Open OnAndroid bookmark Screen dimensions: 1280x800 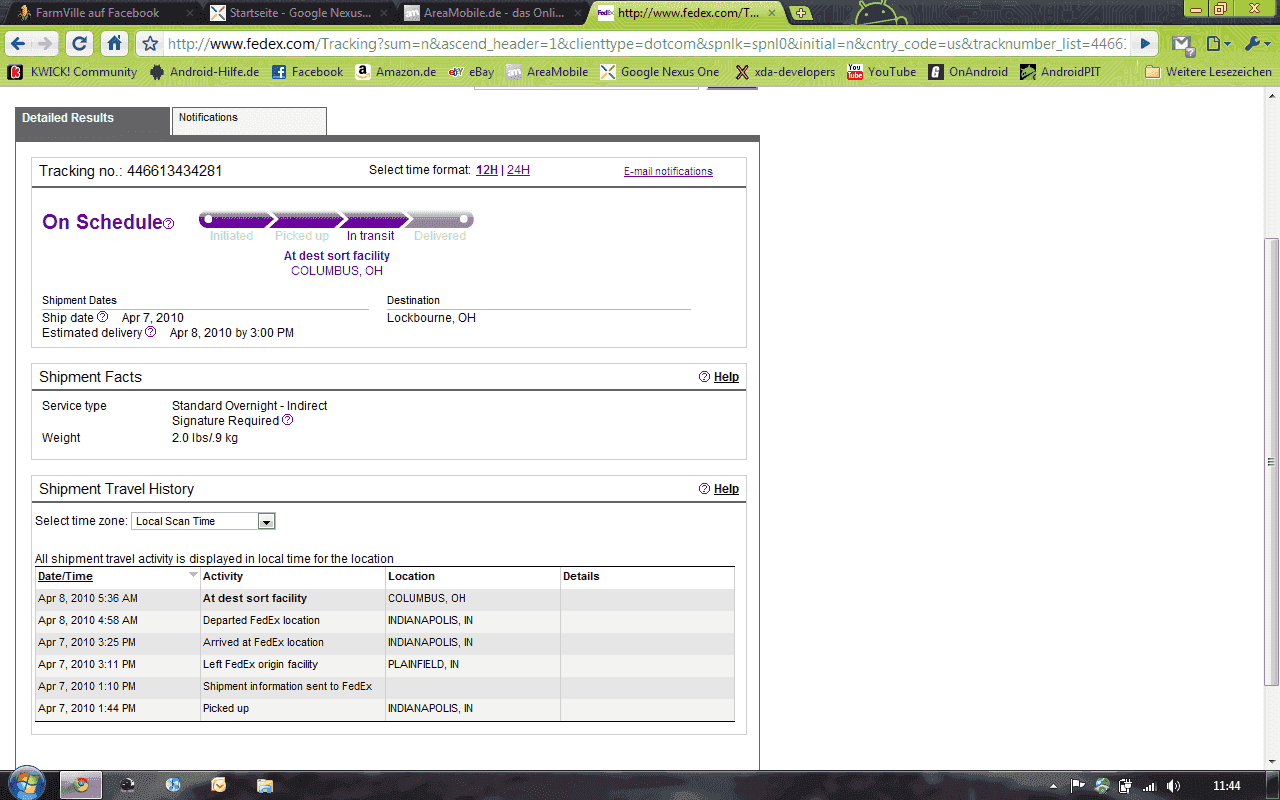[x=968, y=72]
